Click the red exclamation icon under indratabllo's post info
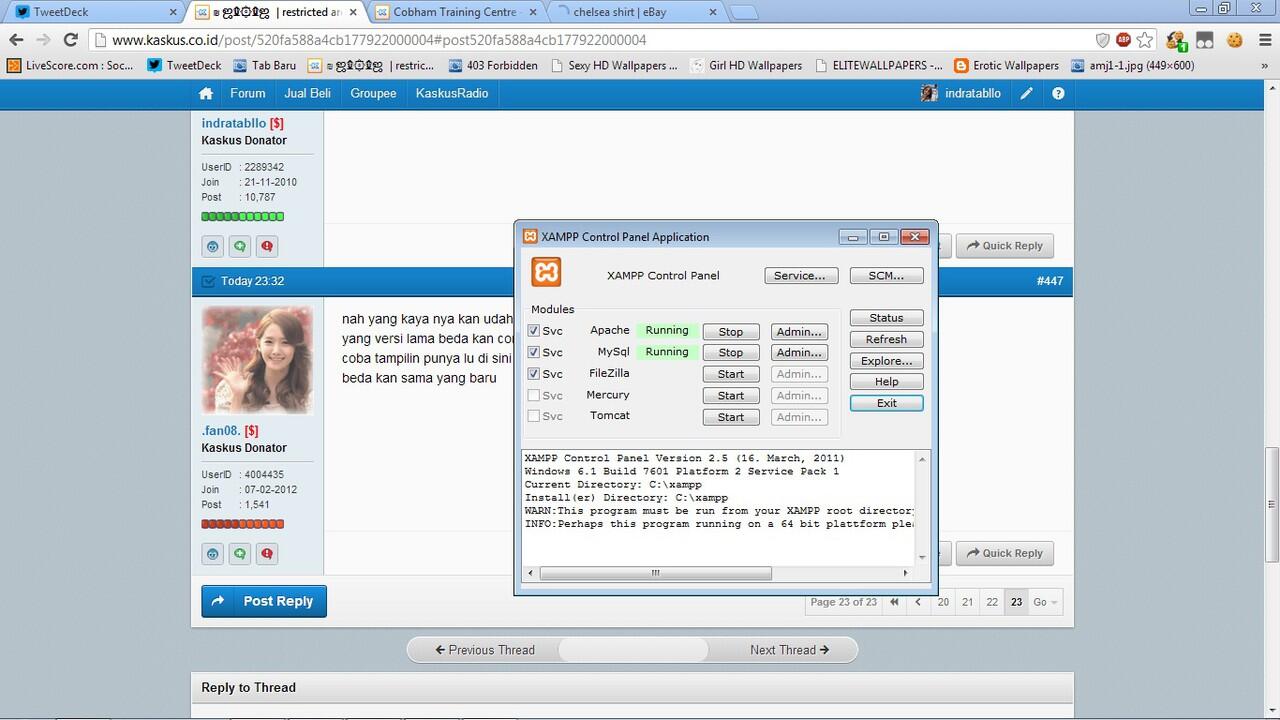Screen dimensions: 1280x720 point(267,246)
